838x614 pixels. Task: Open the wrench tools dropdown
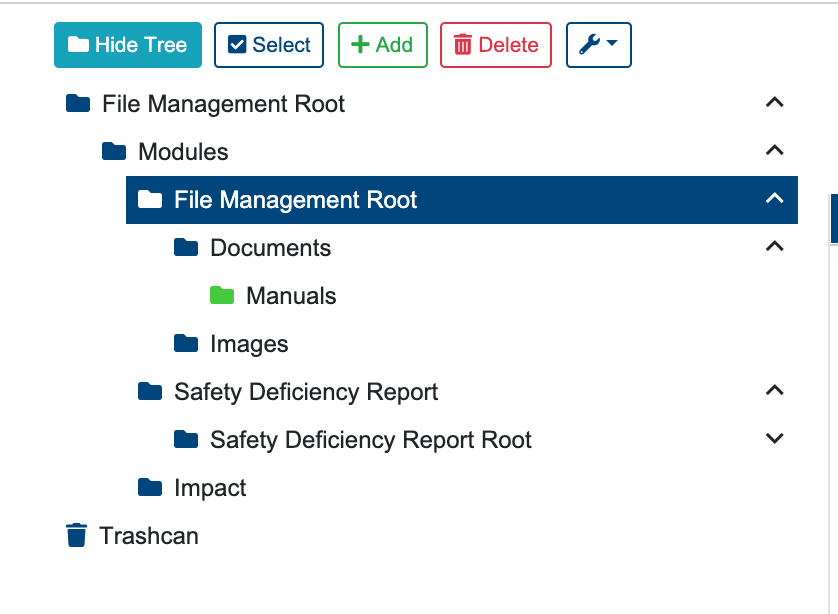599,45
